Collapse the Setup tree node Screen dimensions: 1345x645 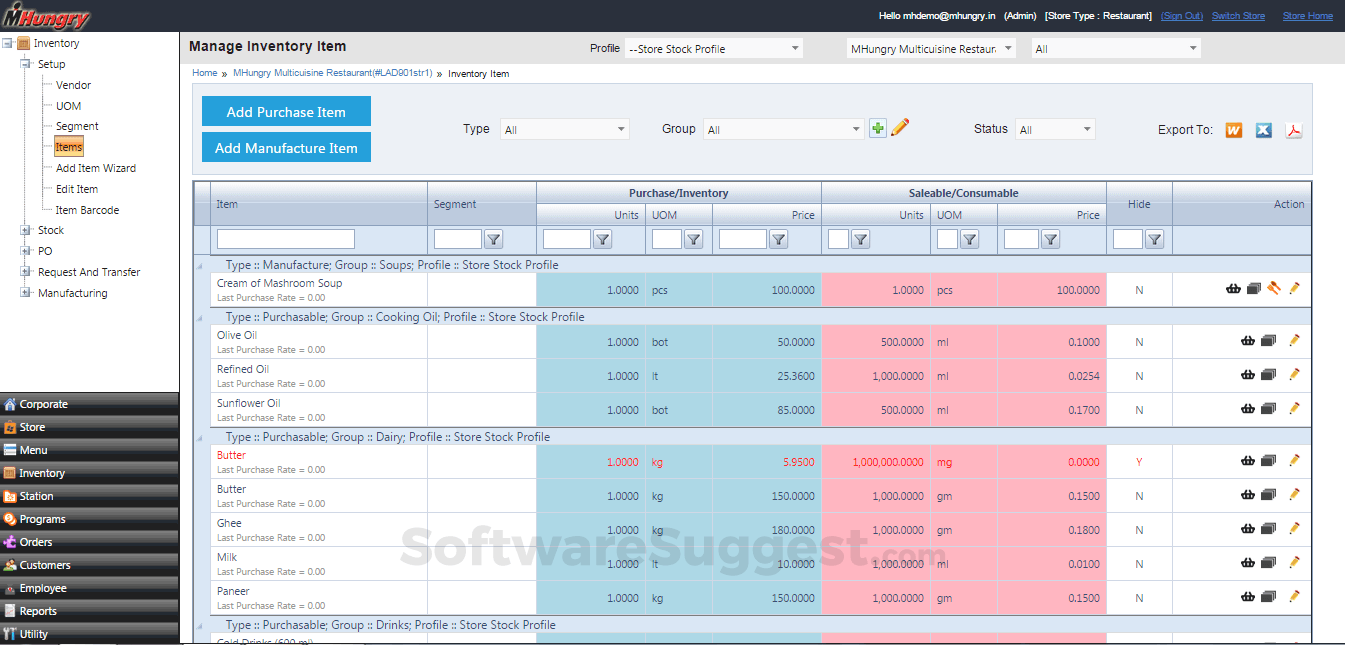(x=25, y=64)
